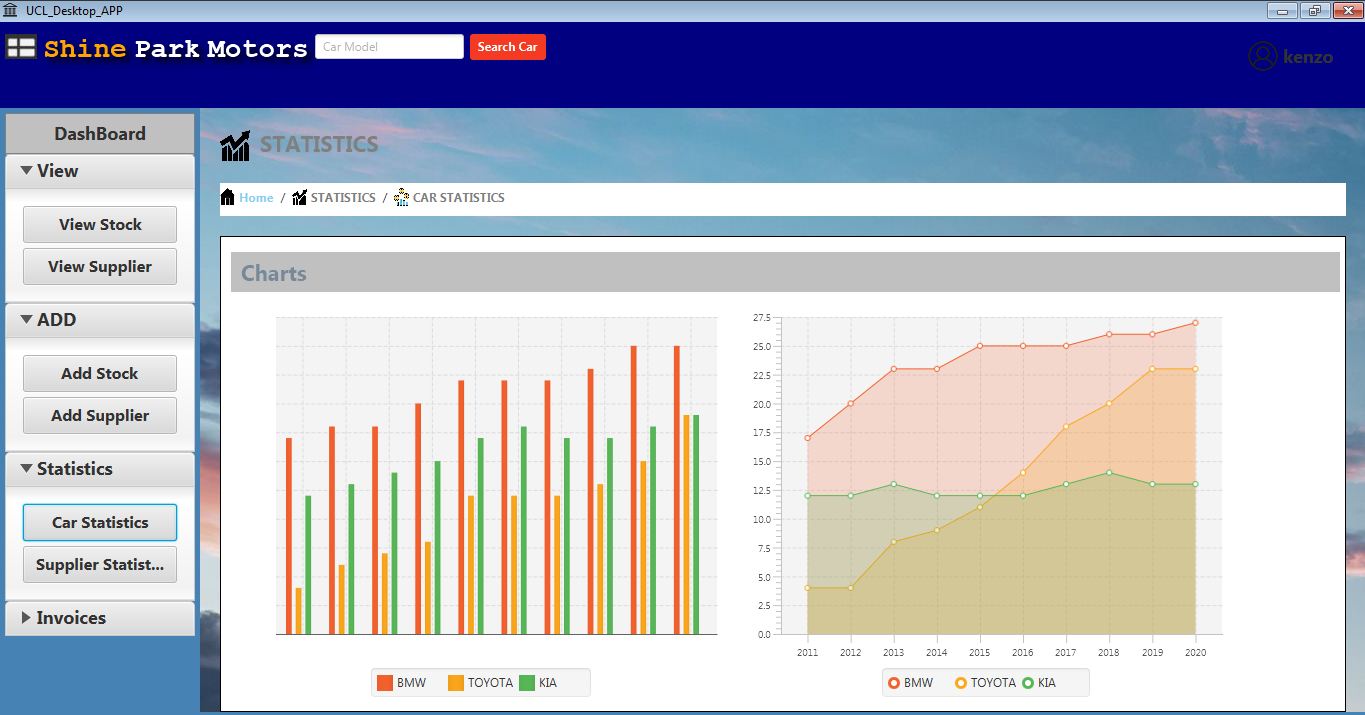Click the BMW swatch in bar chart legend

385,683
